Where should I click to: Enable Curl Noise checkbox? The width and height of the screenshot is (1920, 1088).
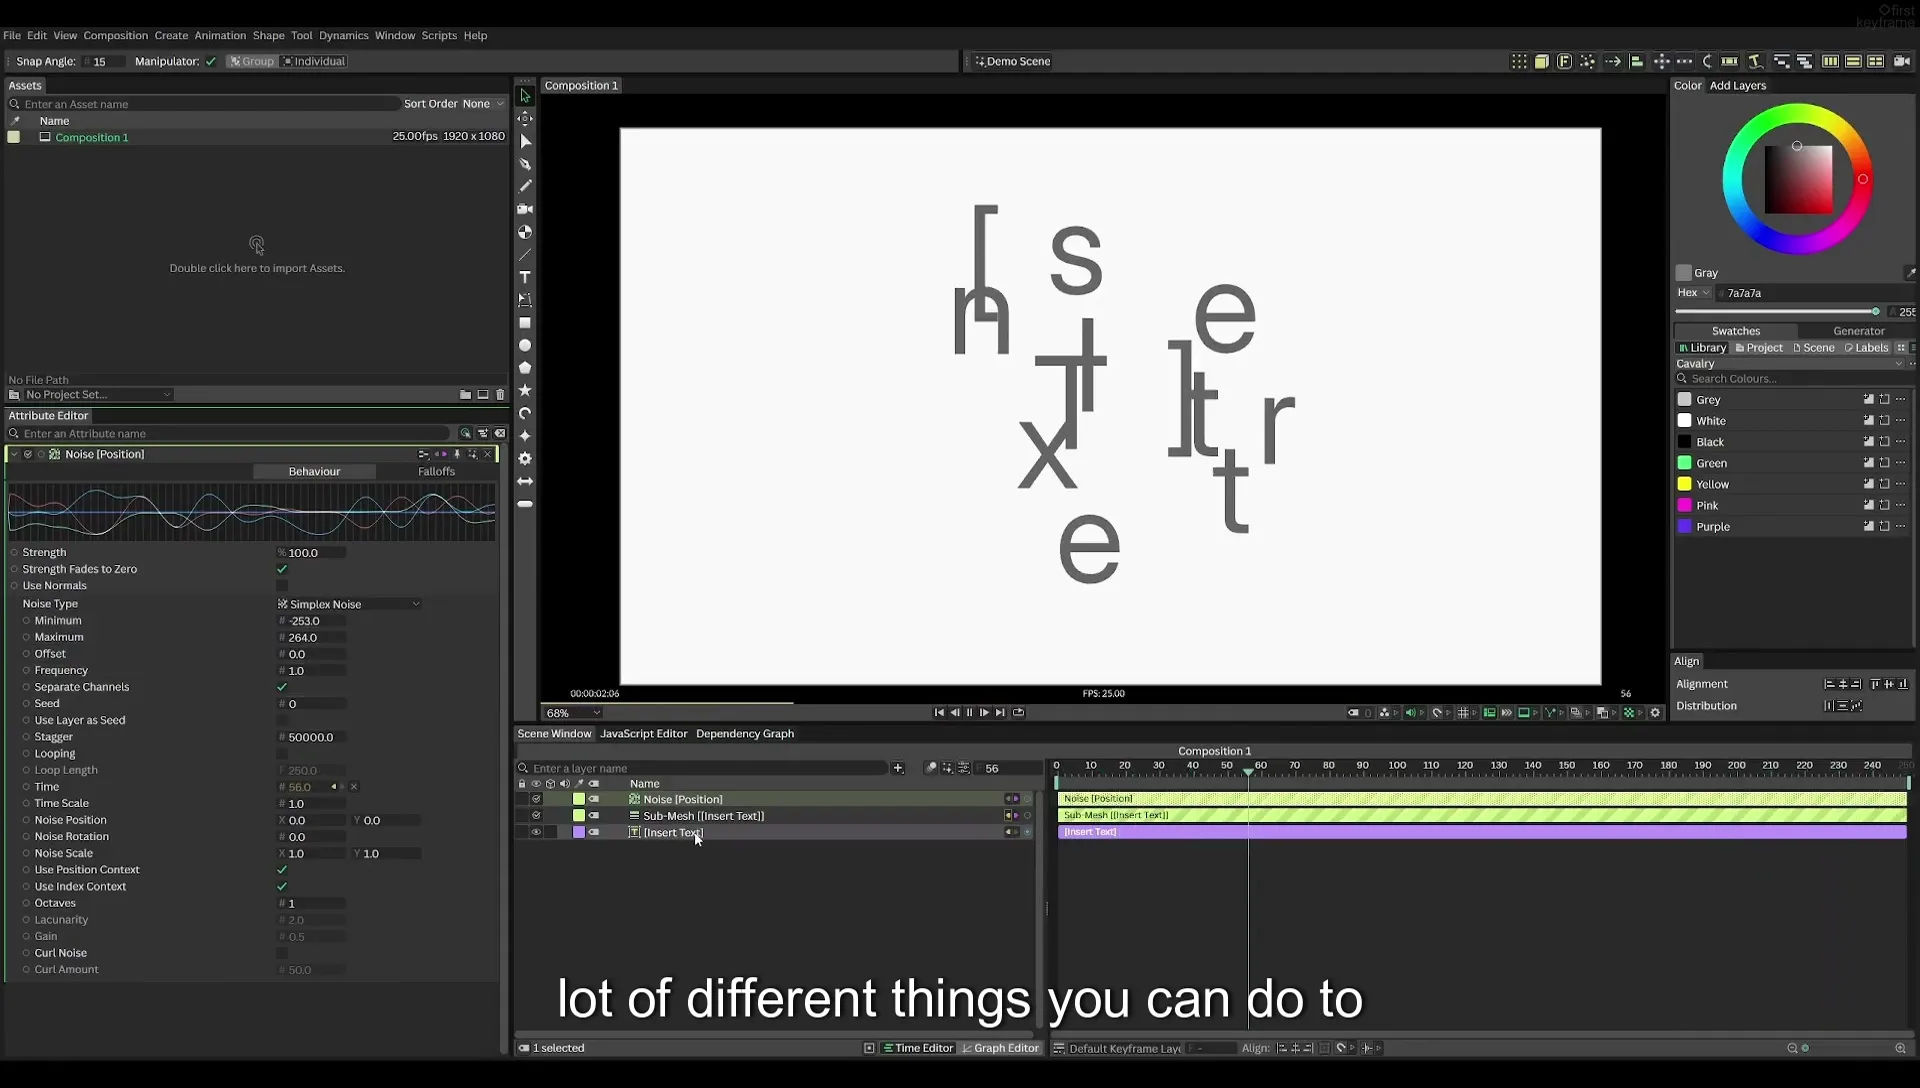click(282, 953)
